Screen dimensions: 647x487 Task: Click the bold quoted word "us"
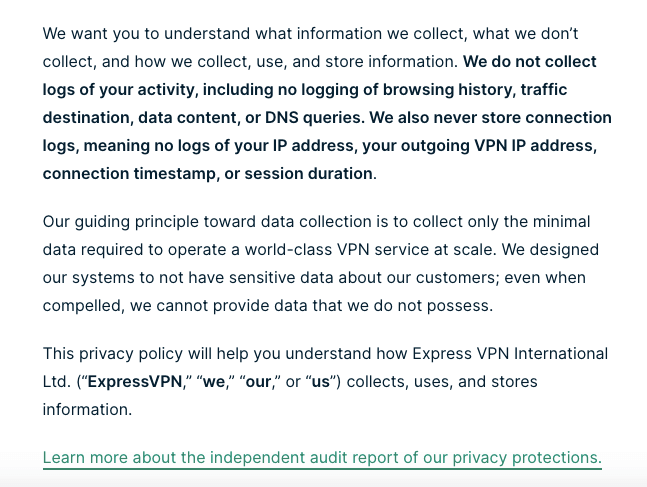coord(321,382)
